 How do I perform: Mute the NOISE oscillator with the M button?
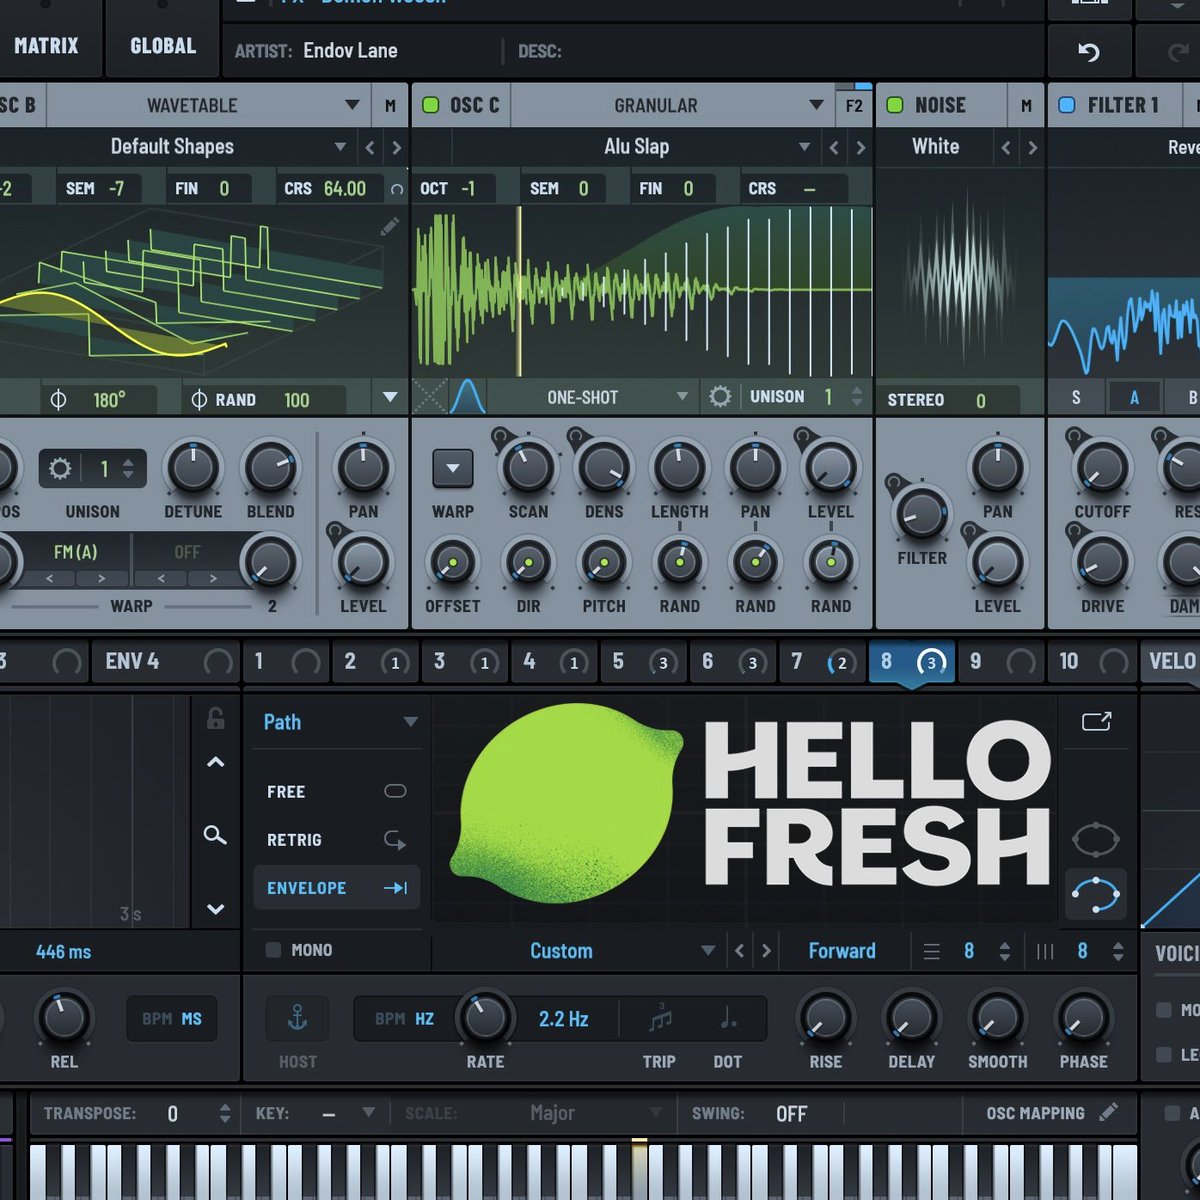pyautogui.click(x=1025, y=105)
